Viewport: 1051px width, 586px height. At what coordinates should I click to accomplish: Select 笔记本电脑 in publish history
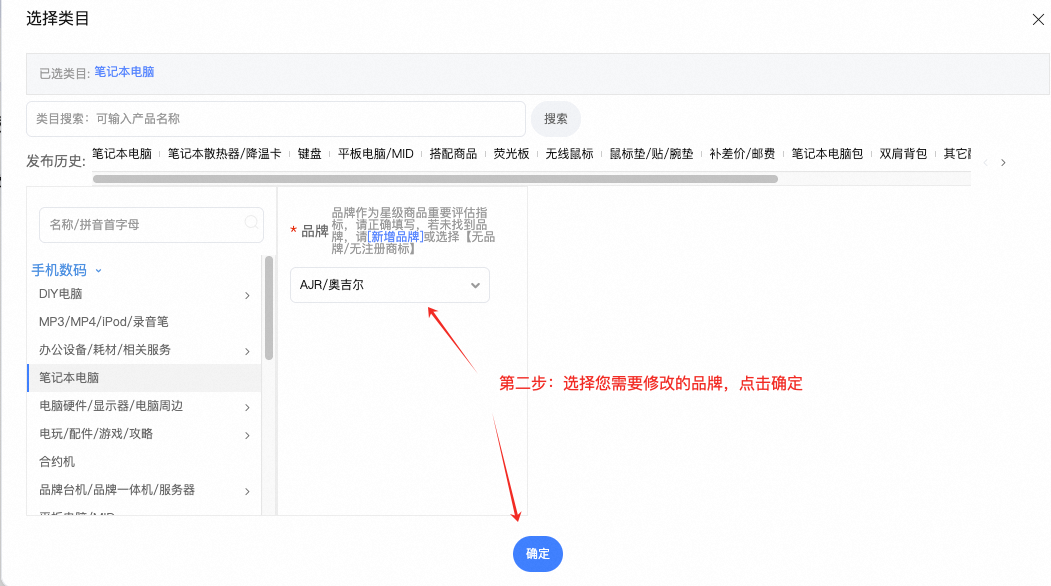tap(122, 154)
